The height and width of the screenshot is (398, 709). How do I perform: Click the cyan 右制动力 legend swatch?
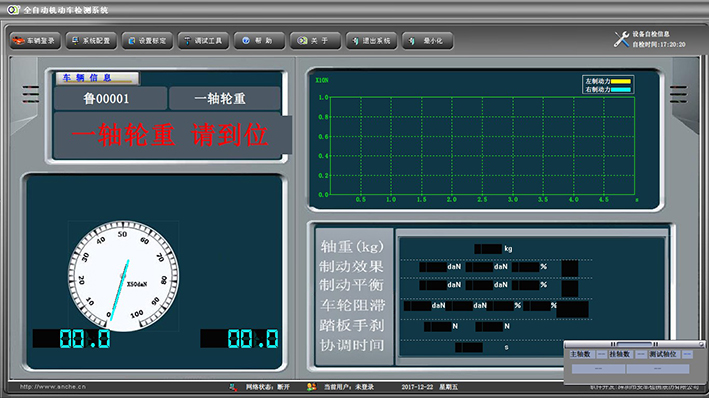click(x=620, y=90)
